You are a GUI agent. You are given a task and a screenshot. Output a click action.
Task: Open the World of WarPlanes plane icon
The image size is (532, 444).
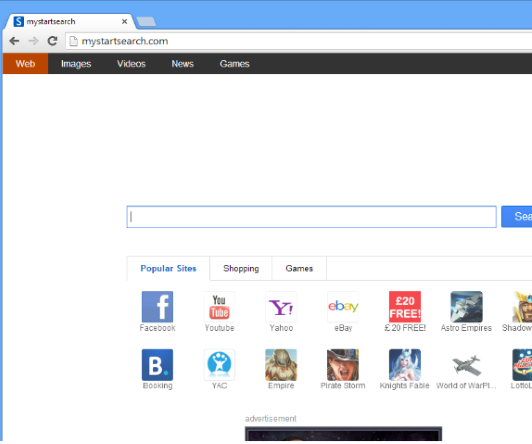point(467,365)
